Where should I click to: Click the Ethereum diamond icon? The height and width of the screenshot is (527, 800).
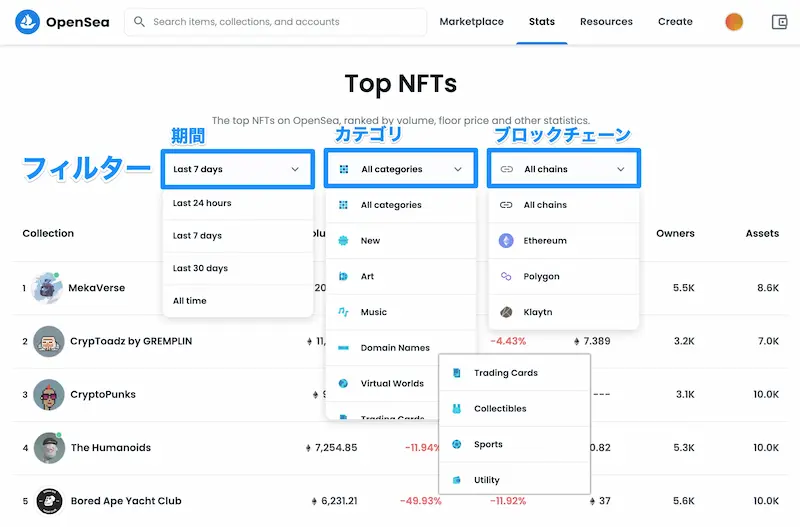506,241
